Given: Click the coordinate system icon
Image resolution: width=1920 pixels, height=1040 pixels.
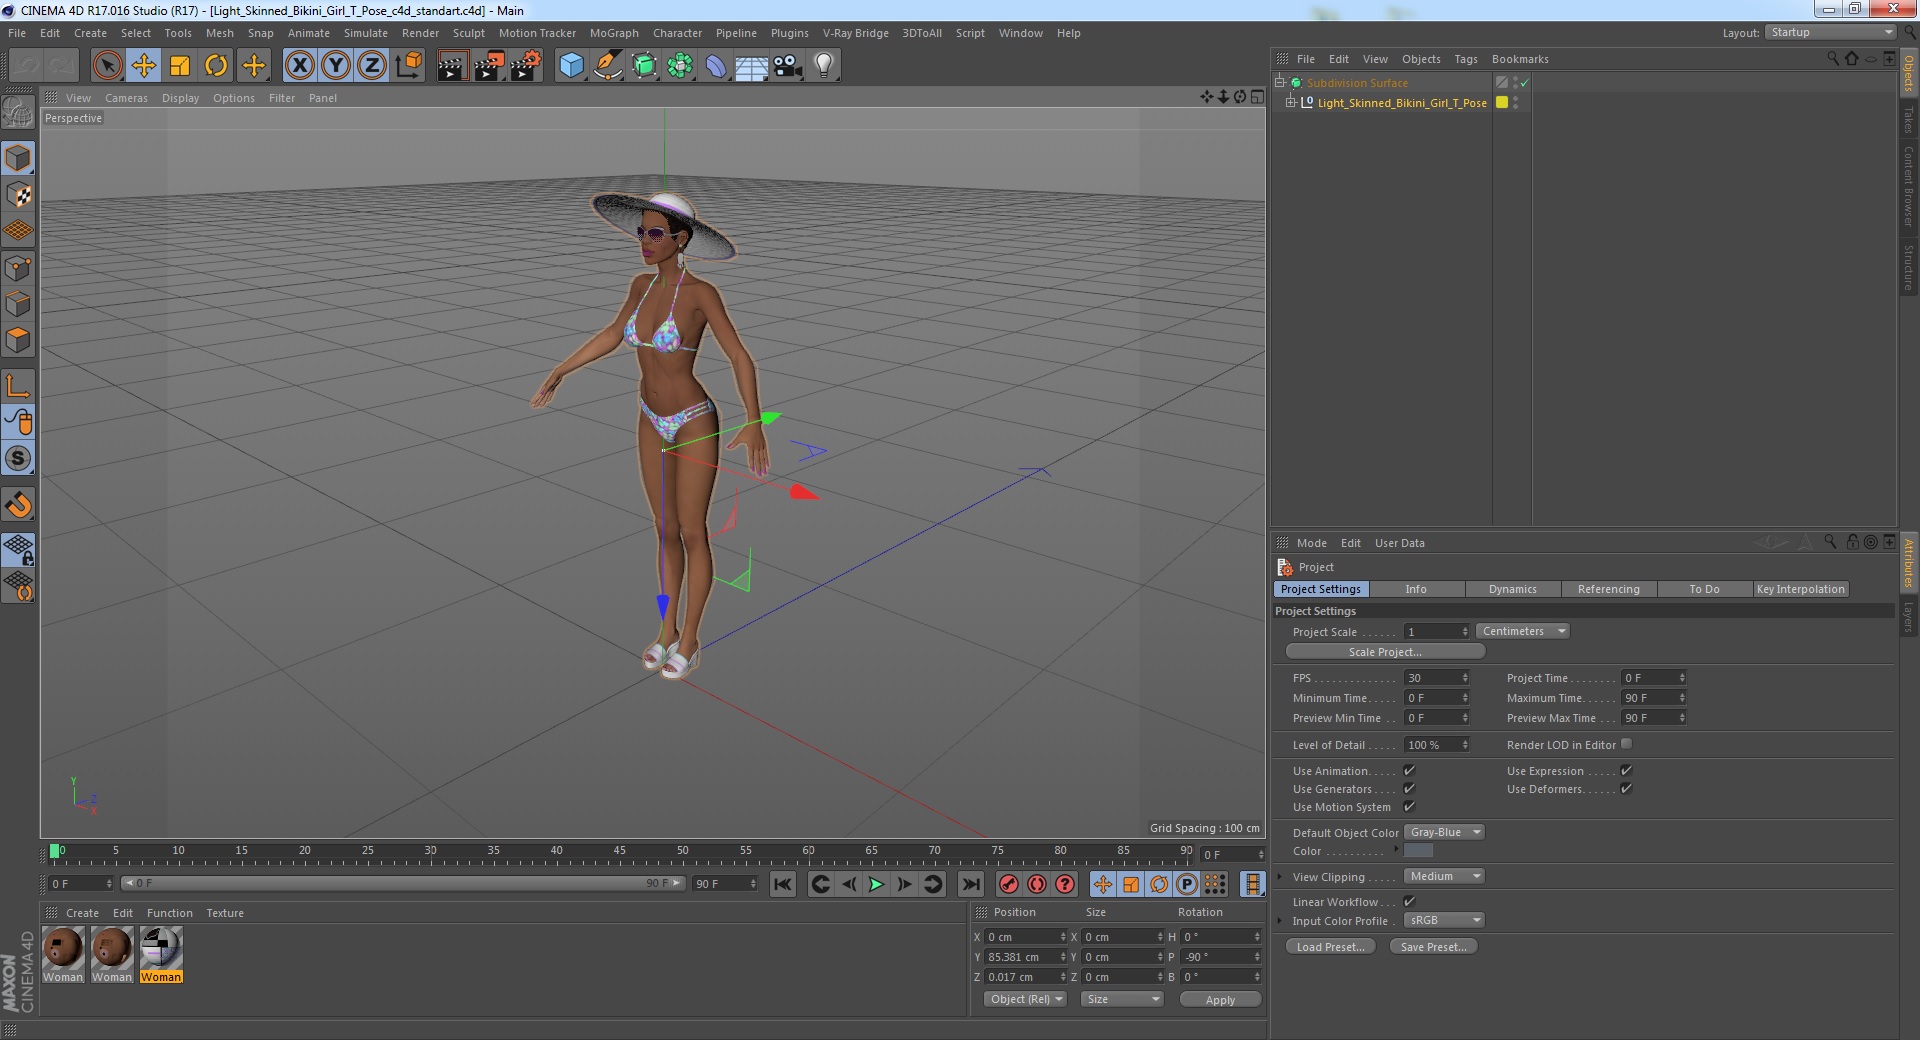Looking at the screenshot, I should pos(409,66).
